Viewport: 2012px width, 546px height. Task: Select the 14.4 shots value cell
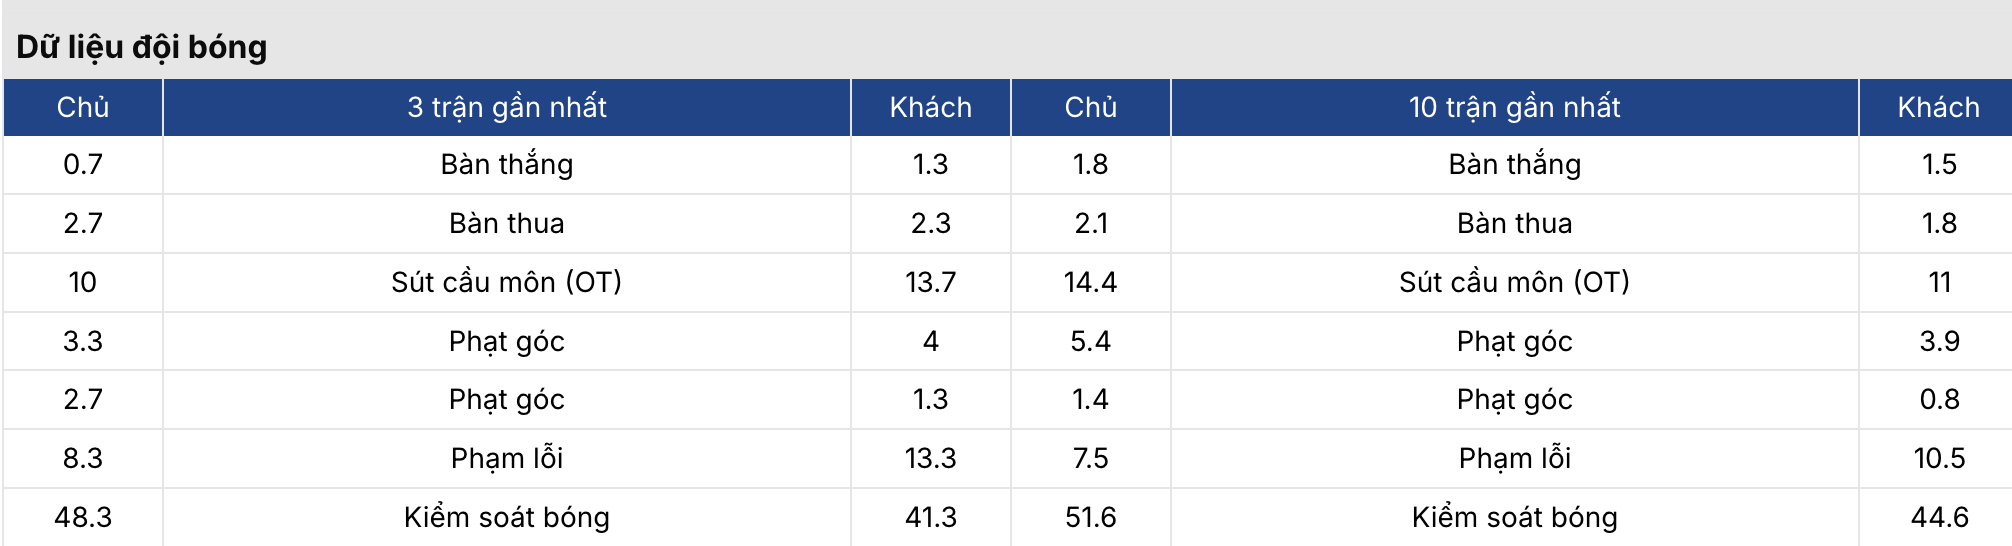(x=1090, y=282)
